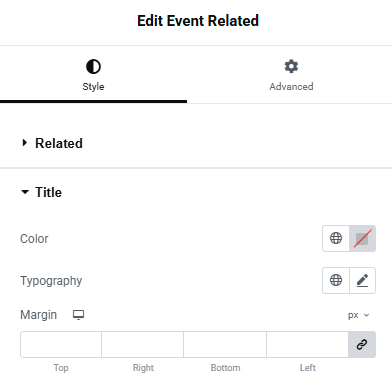
Task: Click the desktop responsive icon beside Margin
Action: pyautogui.click(x=79, y=315)
